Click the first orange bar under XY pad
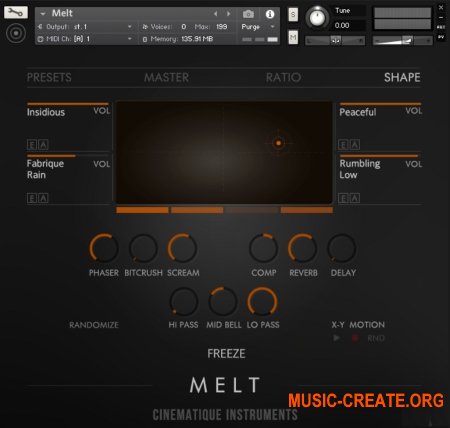450x428 pixels. (x=142, y=210)
